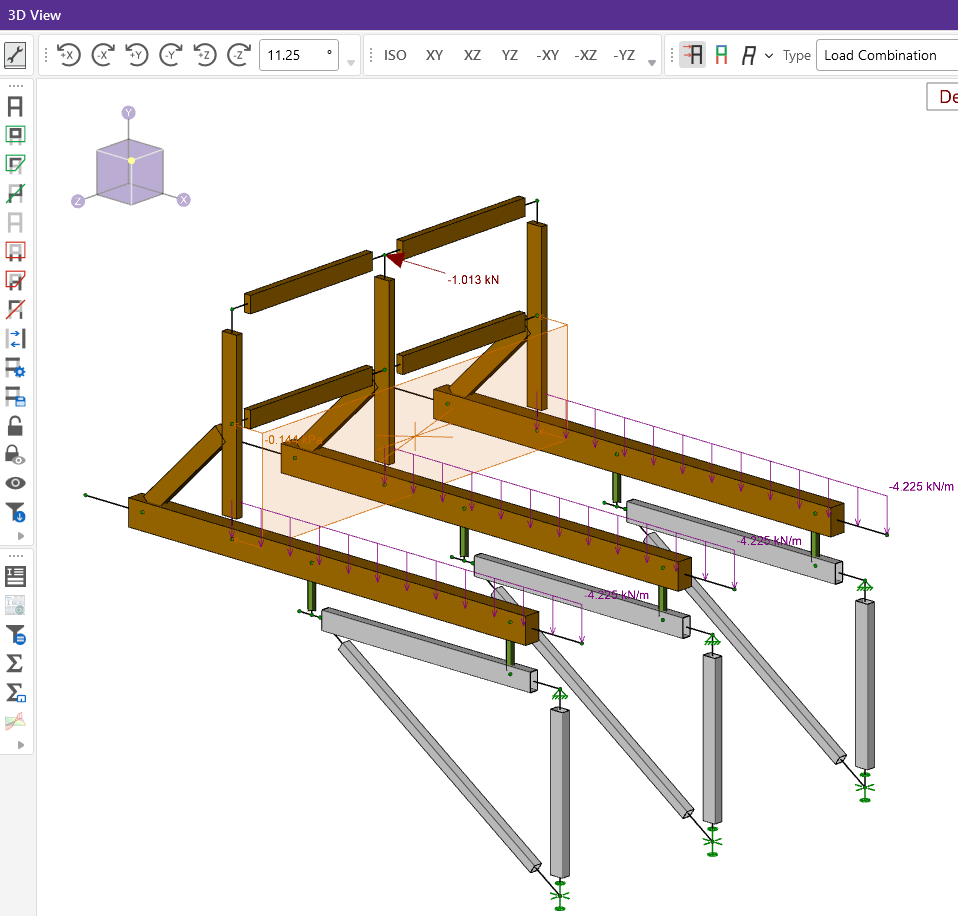Image resolution: width=958 pixels, height=916 pixels.
Task: Switch to the -XZ view
Action: point(586,55)
